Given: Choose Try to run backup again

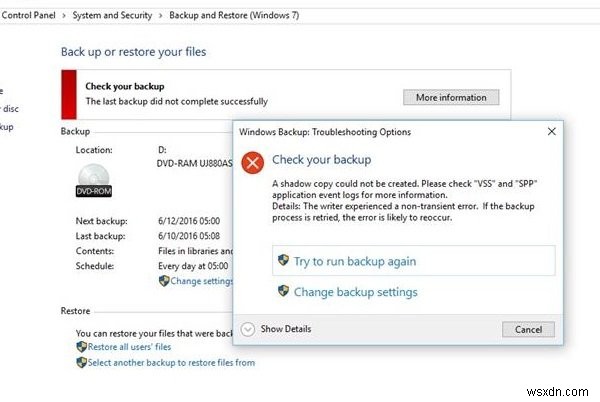Looking at the screenshot, I should tap(354, 261).
